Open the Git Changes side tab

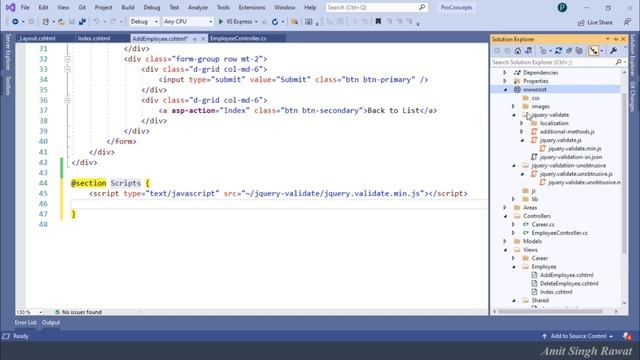[633, 97]
